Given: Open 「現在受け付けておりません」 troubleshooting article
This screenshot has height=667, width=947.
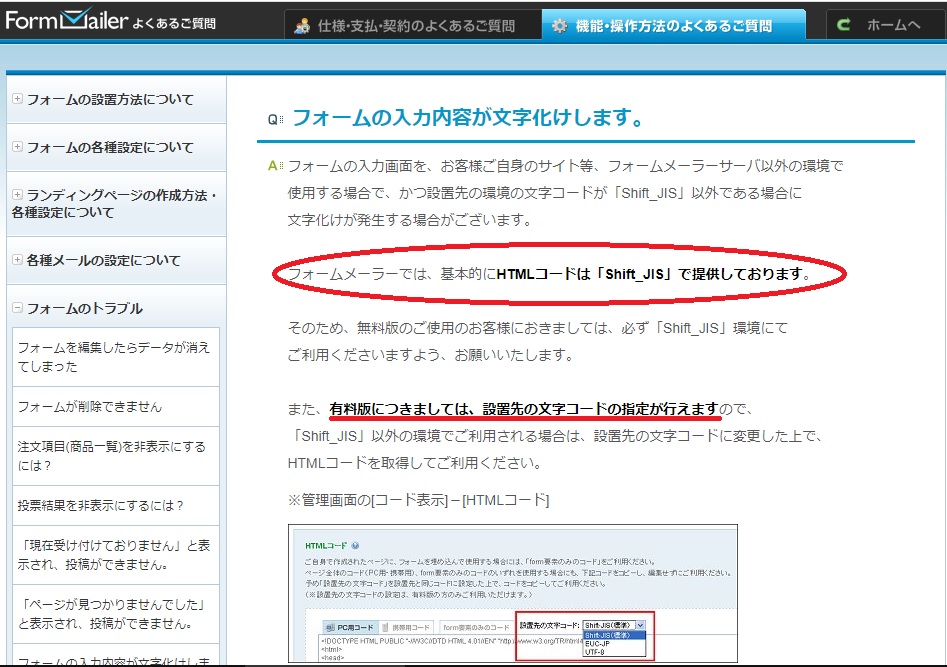Looking at the screenshot, I should pyautogui.click(x=113, y=555).
